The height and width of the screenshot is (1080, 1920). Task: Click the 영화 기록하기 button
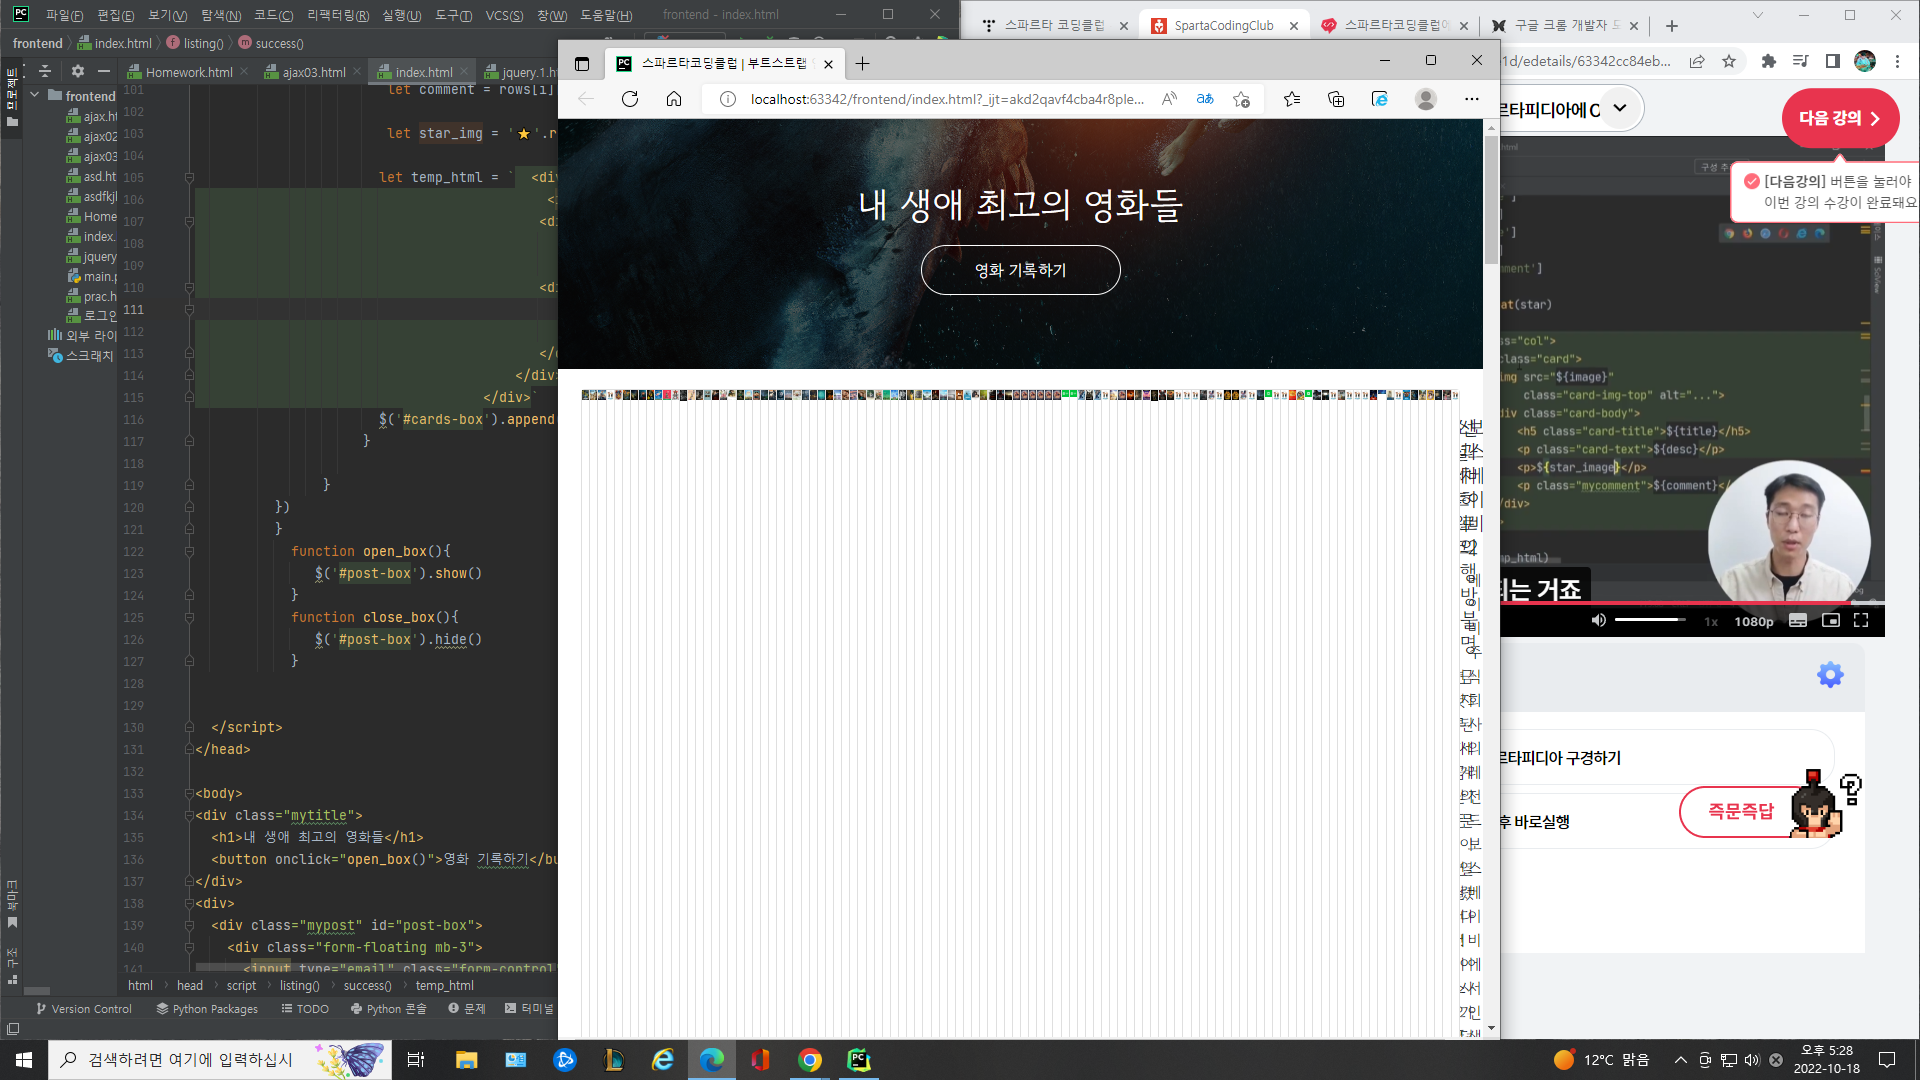coord(1020,270)
